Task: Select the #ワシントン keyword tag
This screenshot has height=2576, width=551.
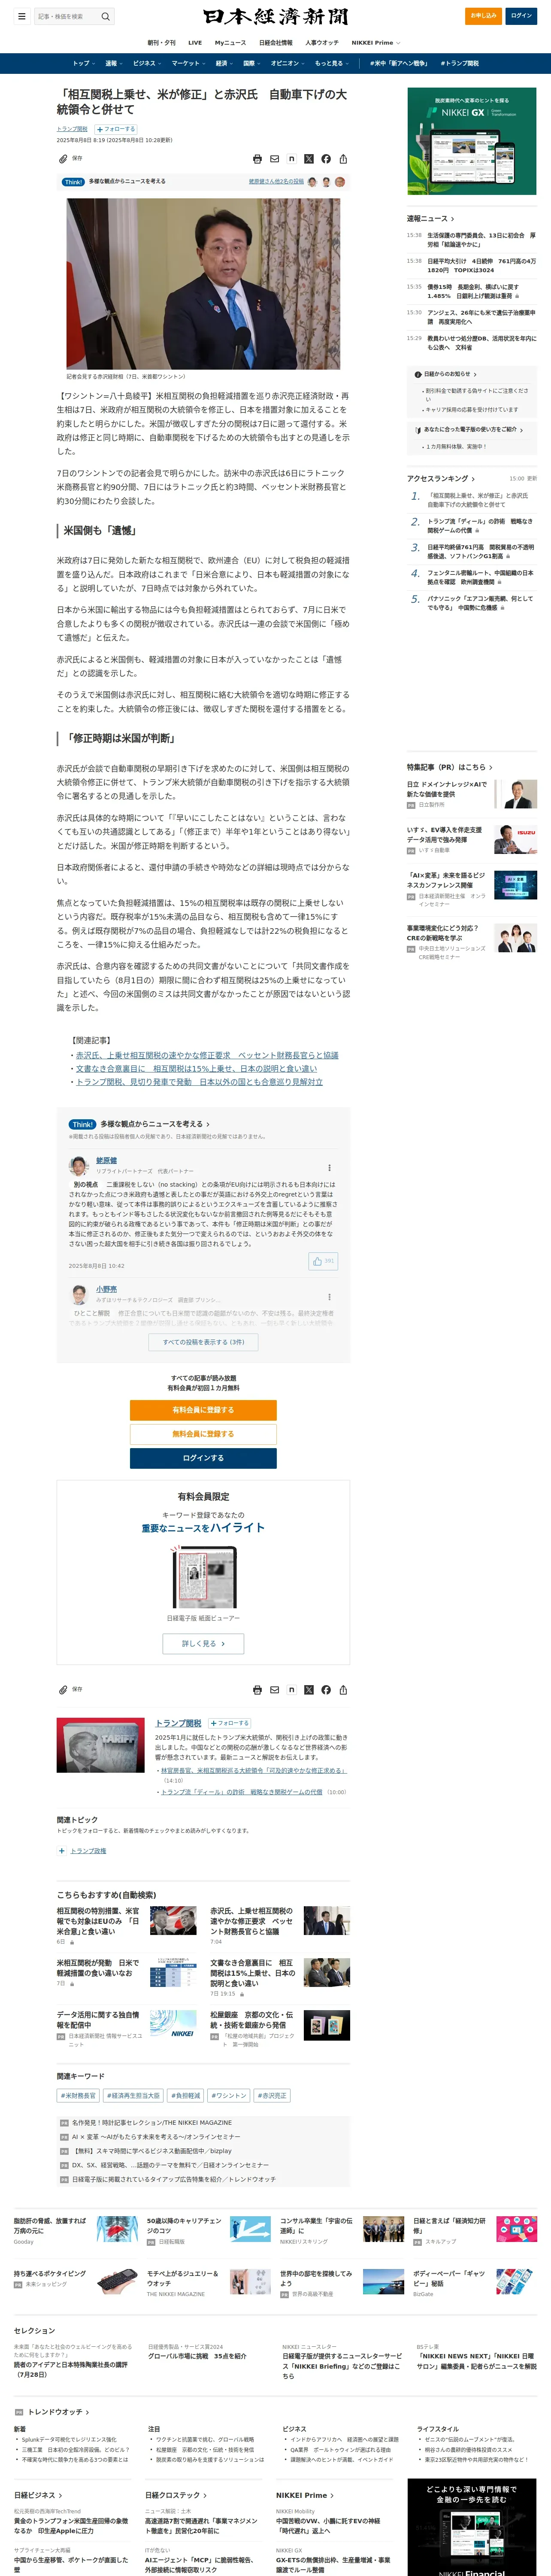Action: point(229,2095)
